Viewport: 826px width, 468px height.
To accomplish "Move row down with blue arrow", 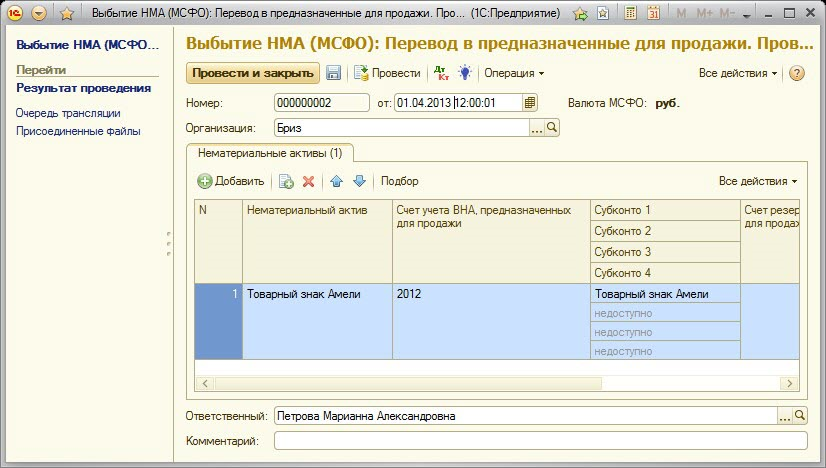I will [x=359, y=181].
